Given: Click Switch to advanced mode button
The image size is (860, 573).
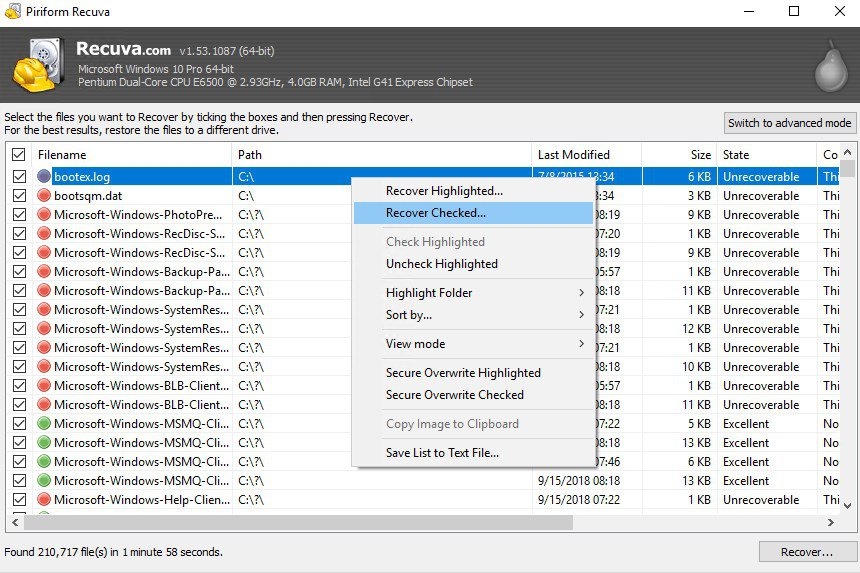Looking at the screenshot, I should (789, 123).
